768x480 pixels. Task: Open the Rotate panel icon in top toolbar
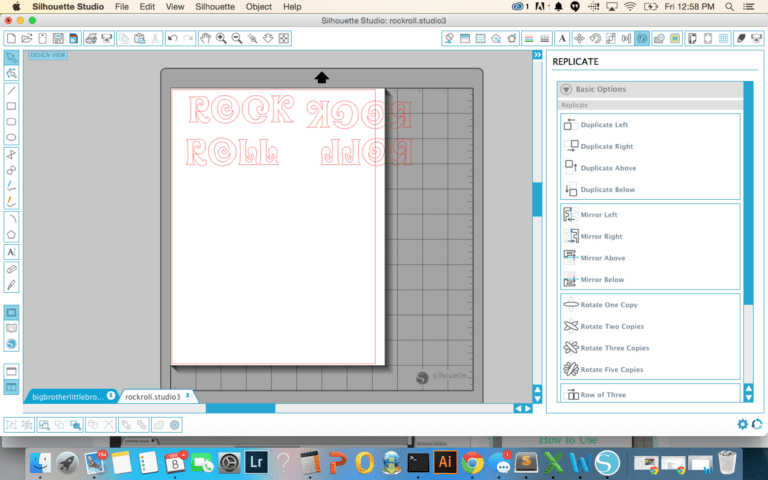[x=595, y=39]
